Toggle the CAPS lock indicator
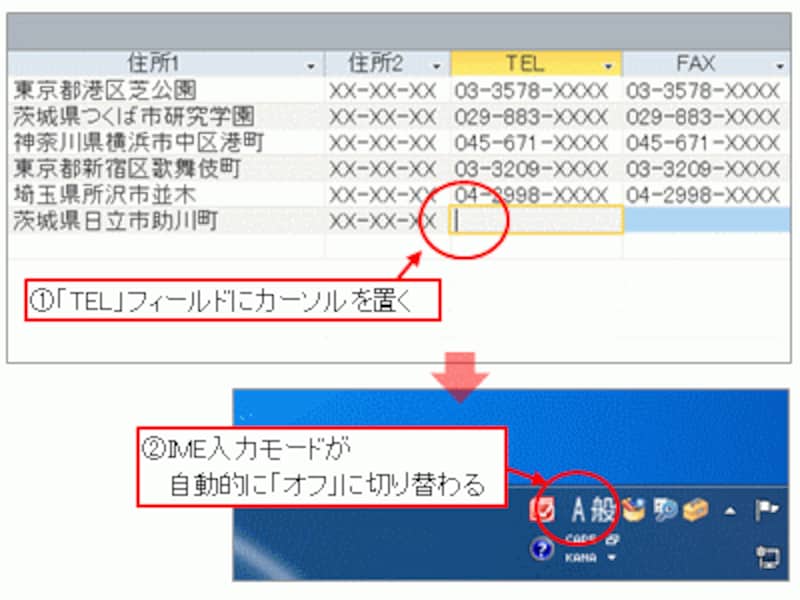Screen dimensions: 800x600 click(581, 539)
